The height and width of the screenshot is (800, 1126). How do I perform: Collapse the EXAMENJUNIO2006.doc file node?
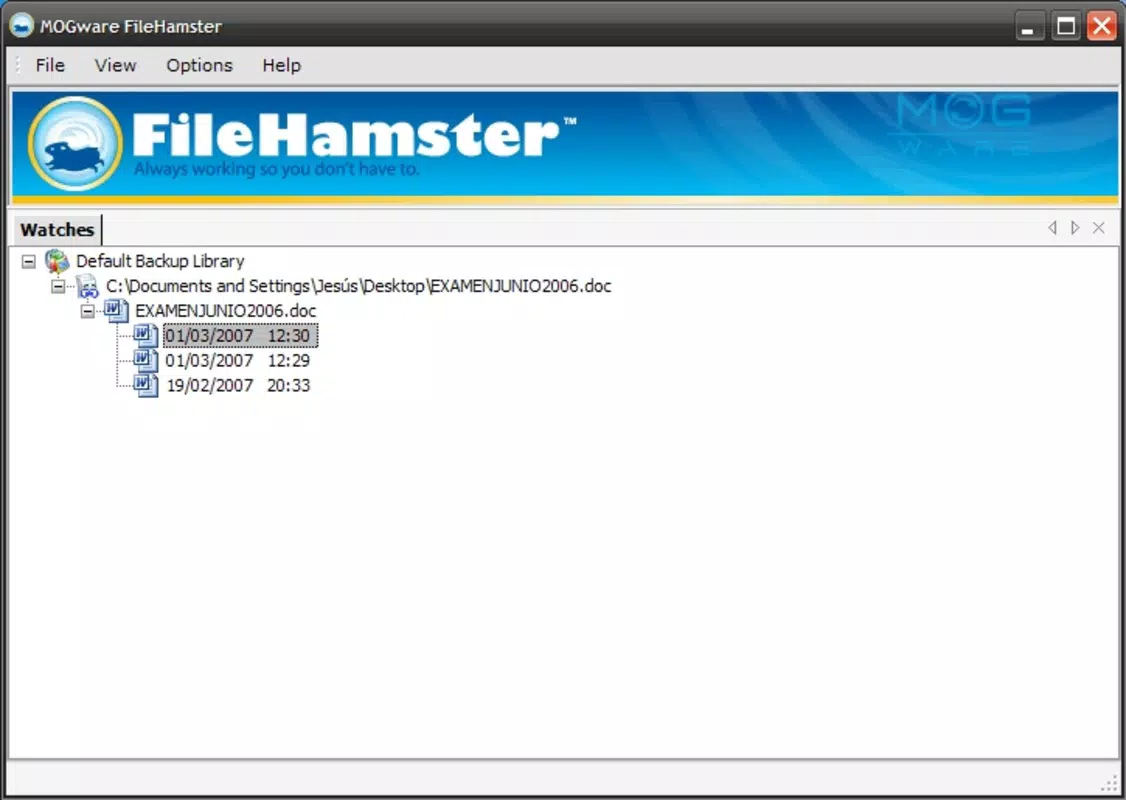(x=88, y=311)
